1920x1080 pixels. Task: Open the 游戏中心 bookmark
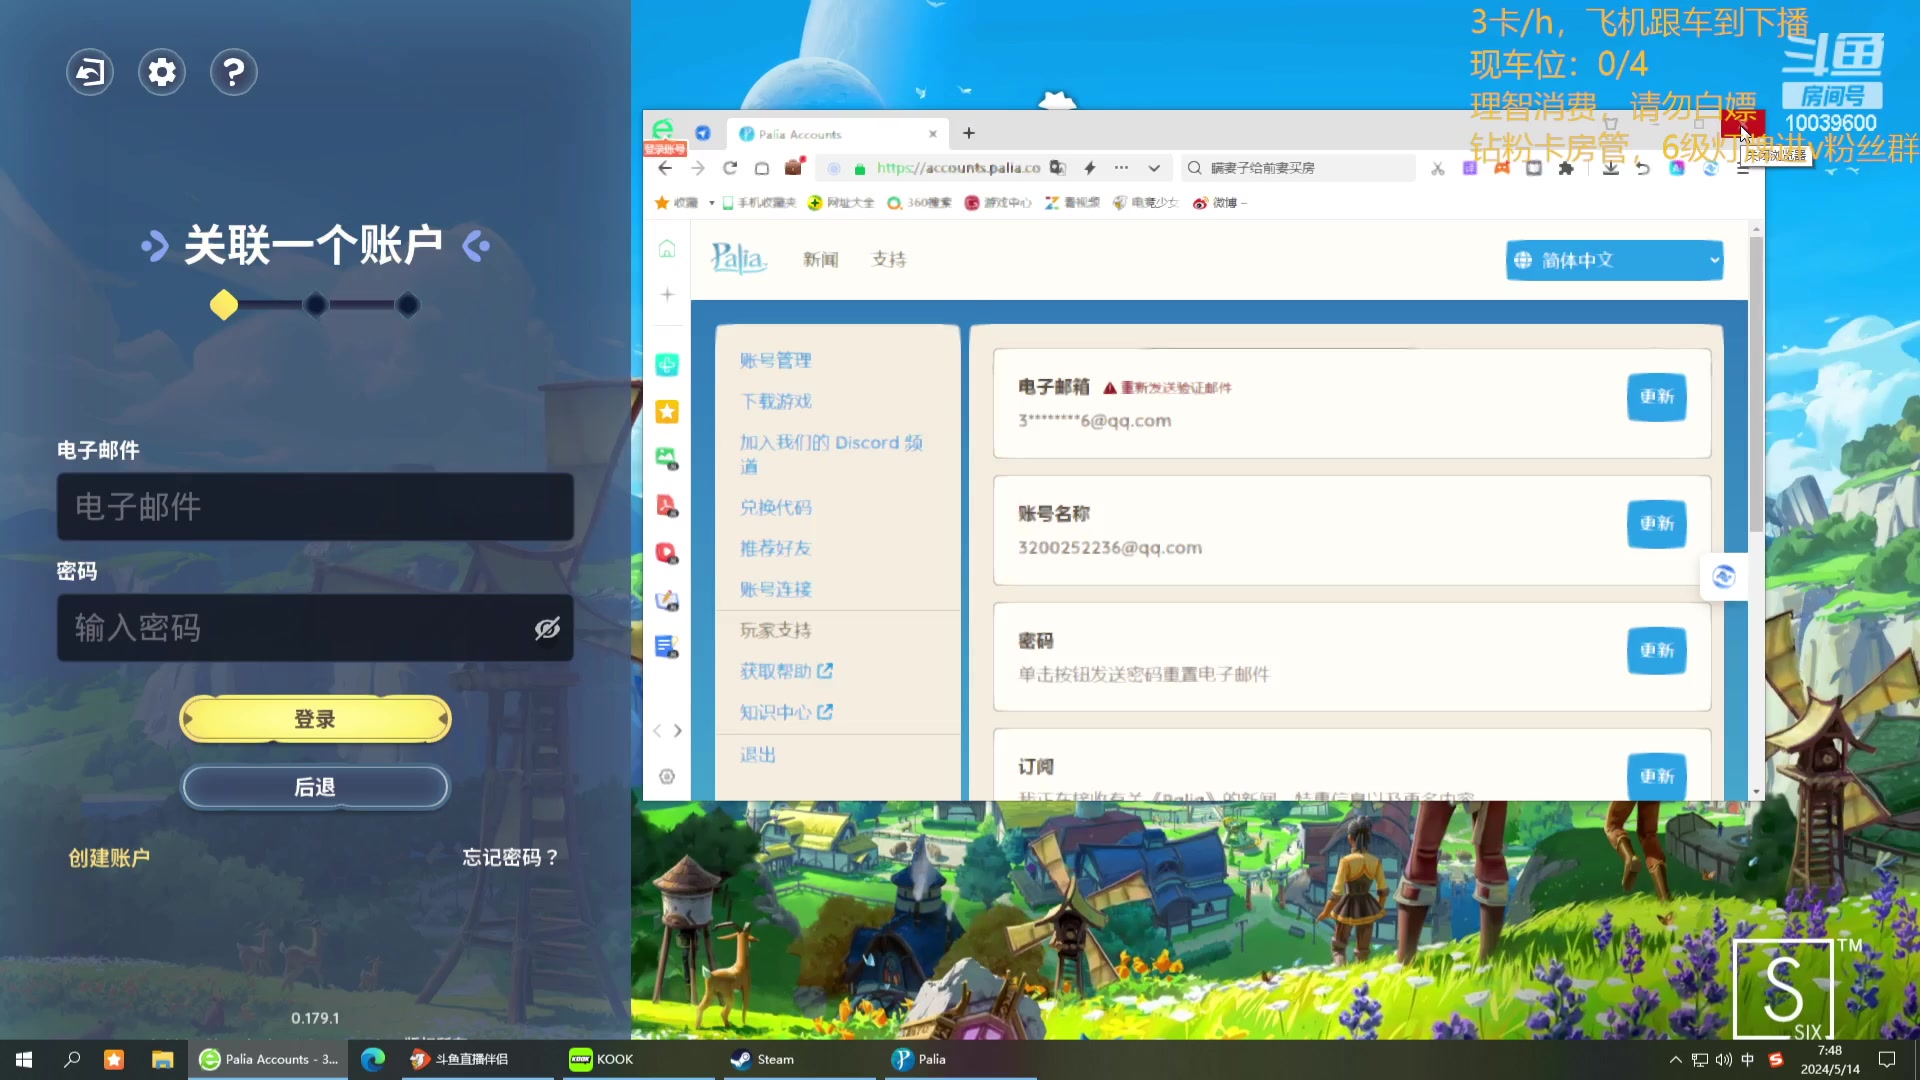click(998, 203)
